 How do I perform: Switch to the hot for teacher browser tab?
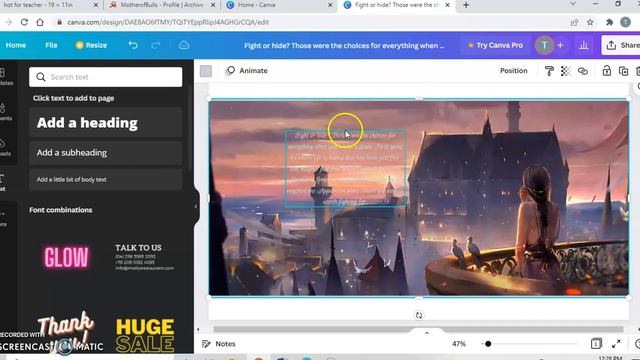tap(38, 5)
